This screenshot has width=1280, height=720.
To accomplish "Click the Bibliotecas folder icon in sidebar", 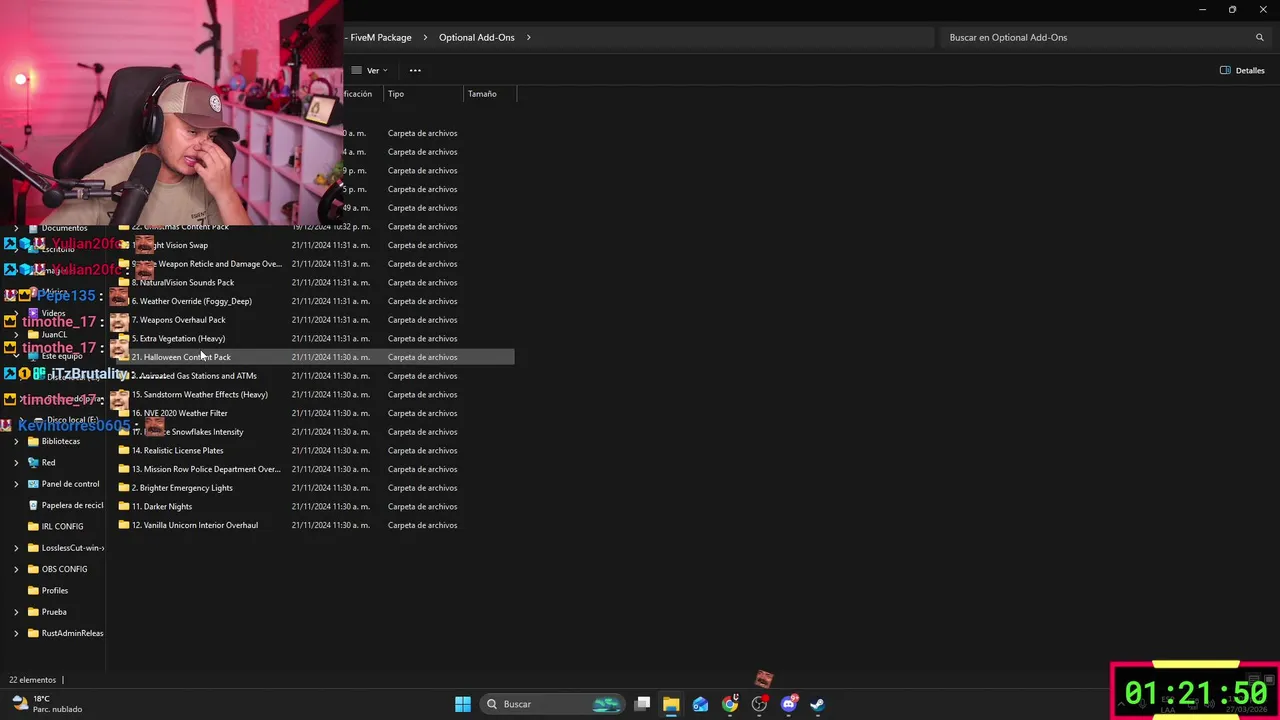I will (33, 441).
